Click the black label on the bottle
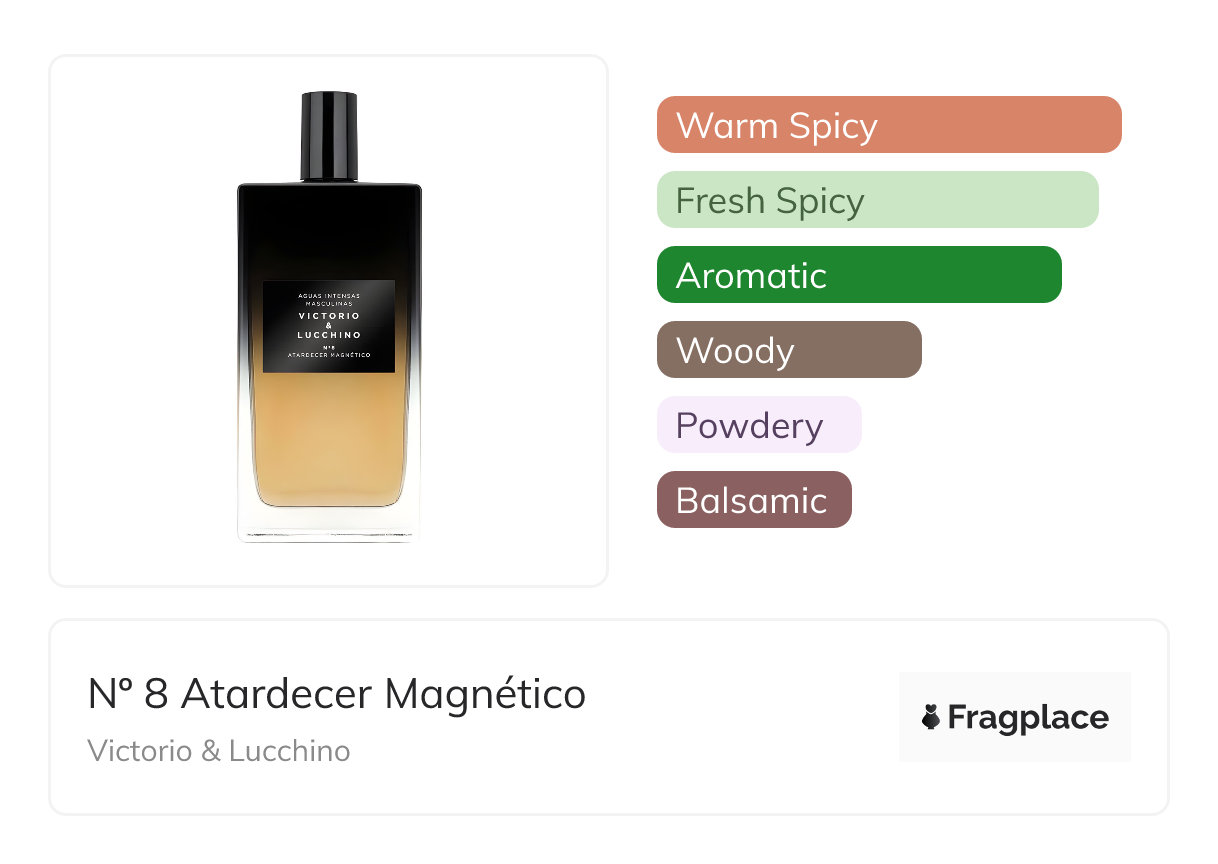The image size is (1218, 864). pyautogui.click(x=329, y=326)
